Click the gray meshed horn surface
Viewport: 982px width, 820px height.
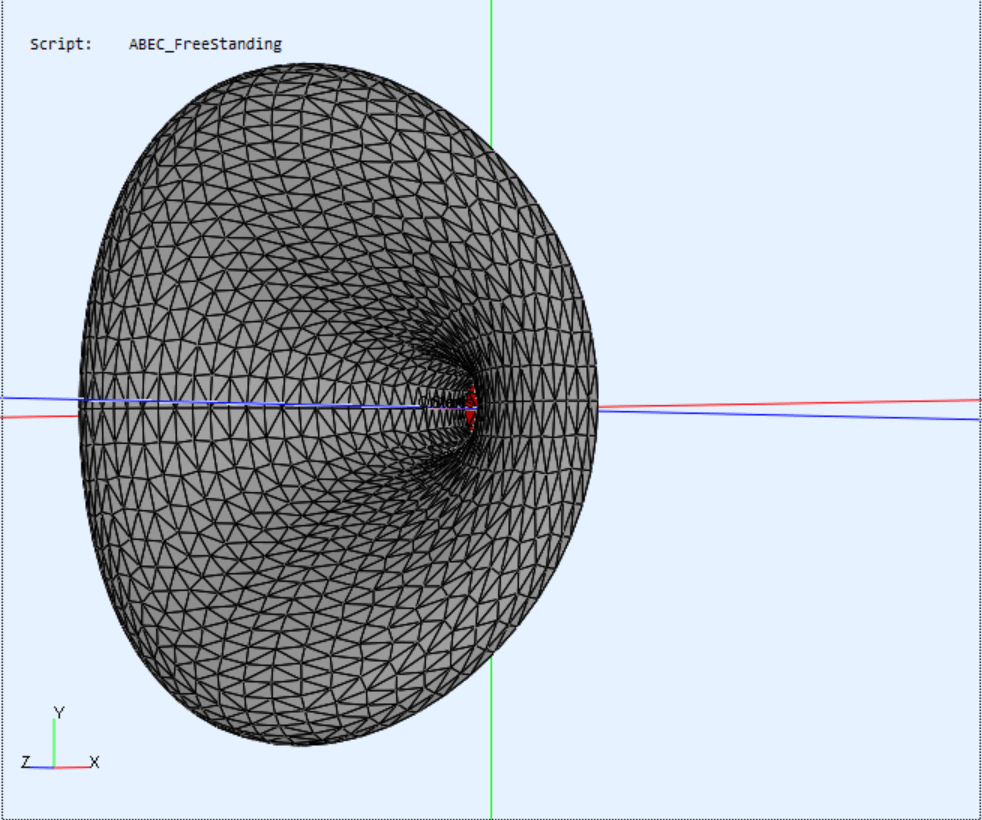click(x=338, y=404)
